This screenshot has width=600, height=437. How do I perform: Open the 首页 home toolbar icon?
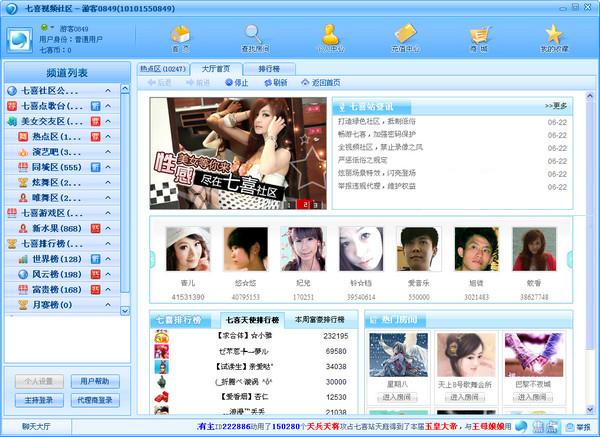tap(181, 38)
